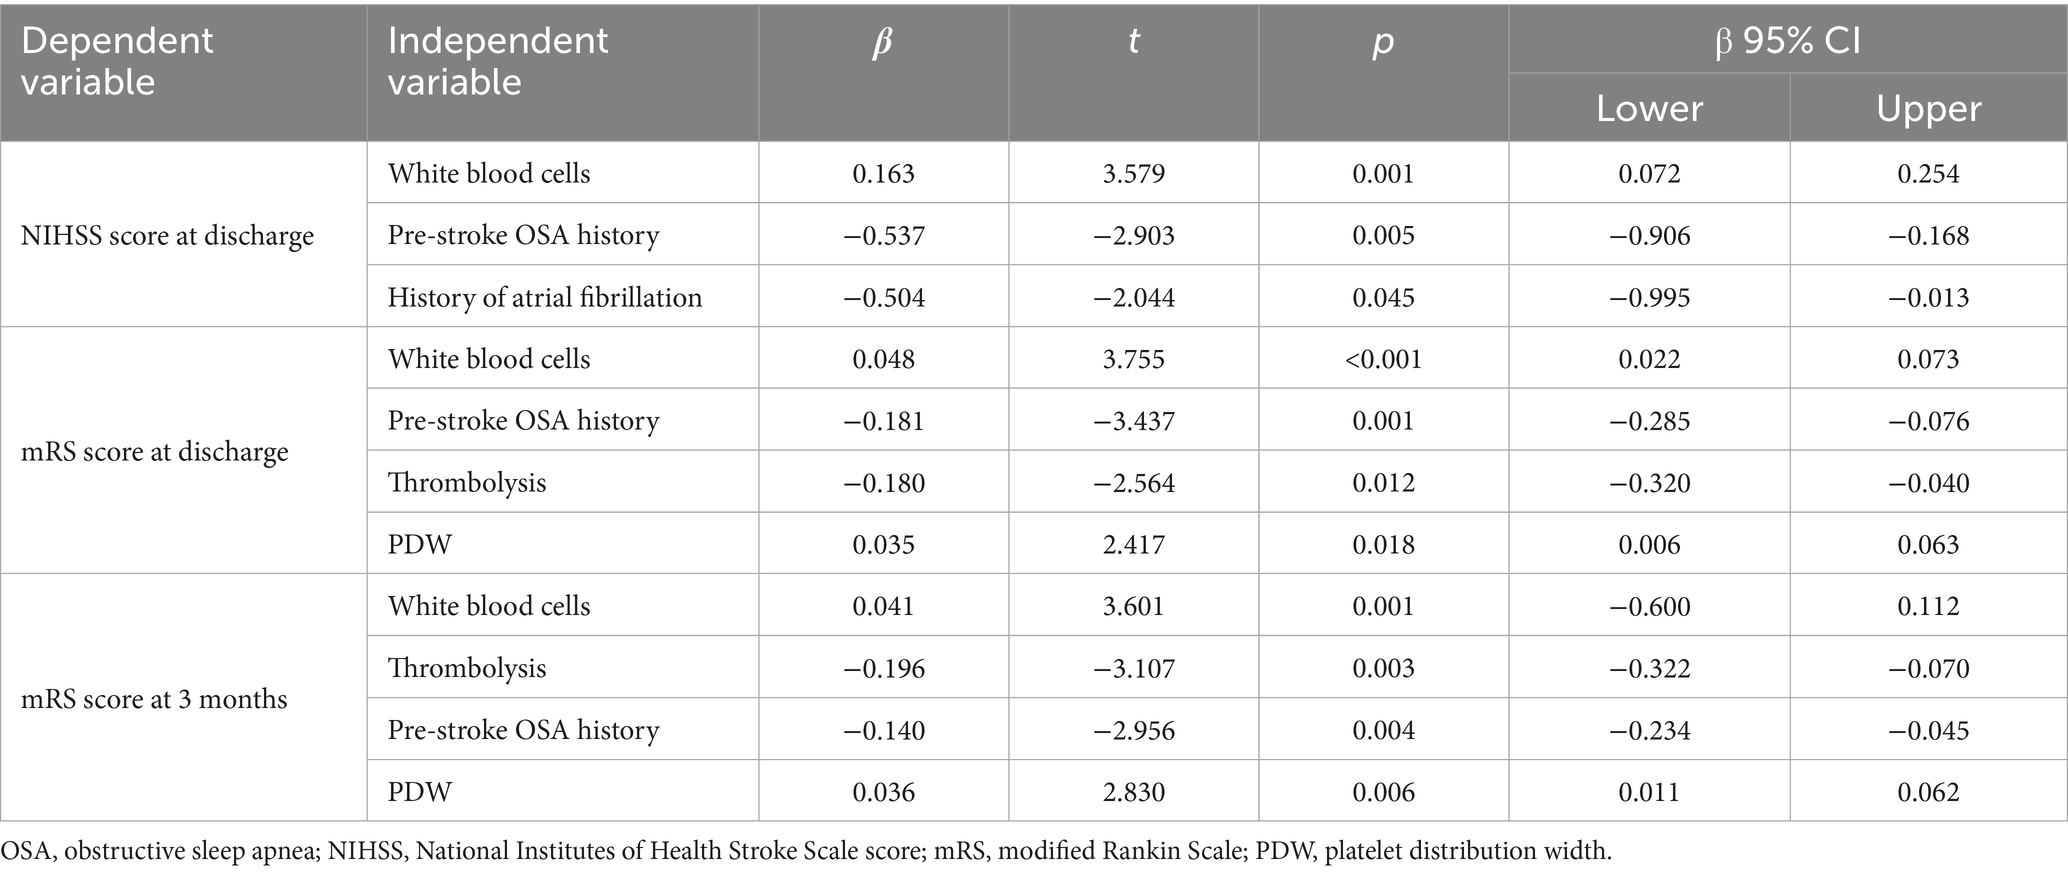Select the t column header
This screenshot has width=2068, height=873.
[x=1133, y=42]
